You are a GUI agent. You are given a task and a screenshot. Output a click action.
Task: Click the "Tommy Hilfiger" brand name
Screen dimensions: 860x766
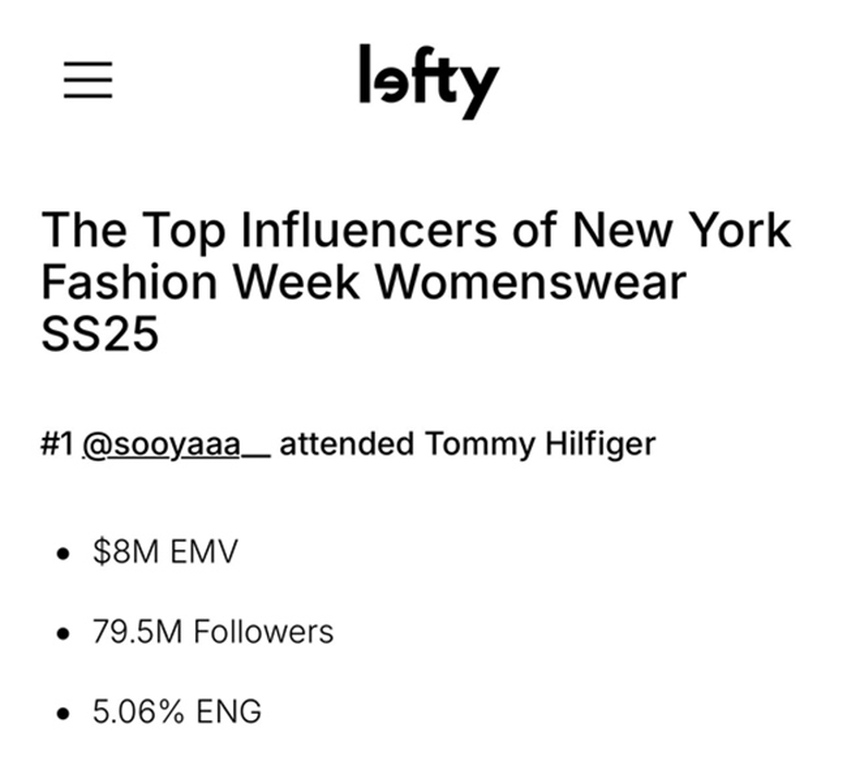pyautogui.click(x=541, y=444)
